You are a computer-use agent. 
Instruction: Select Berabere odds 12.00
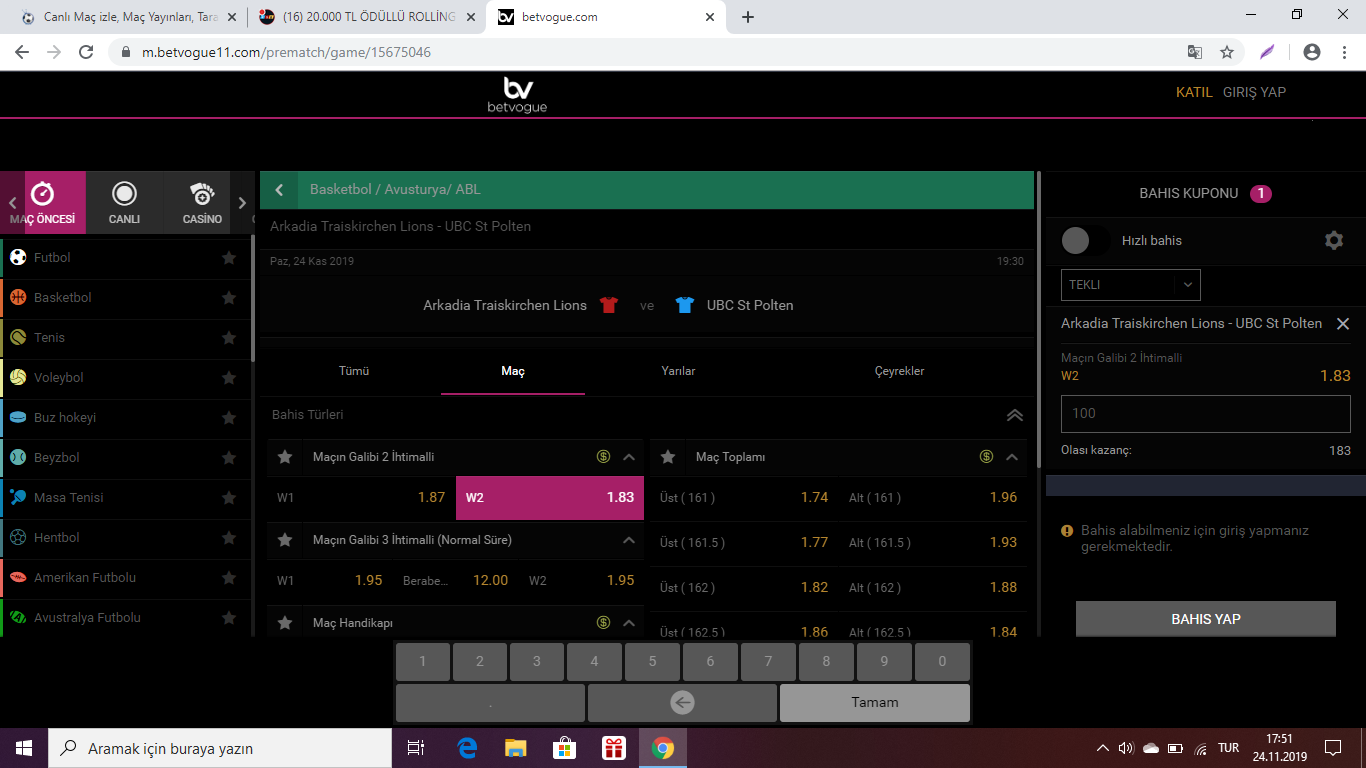pos(456,580)
